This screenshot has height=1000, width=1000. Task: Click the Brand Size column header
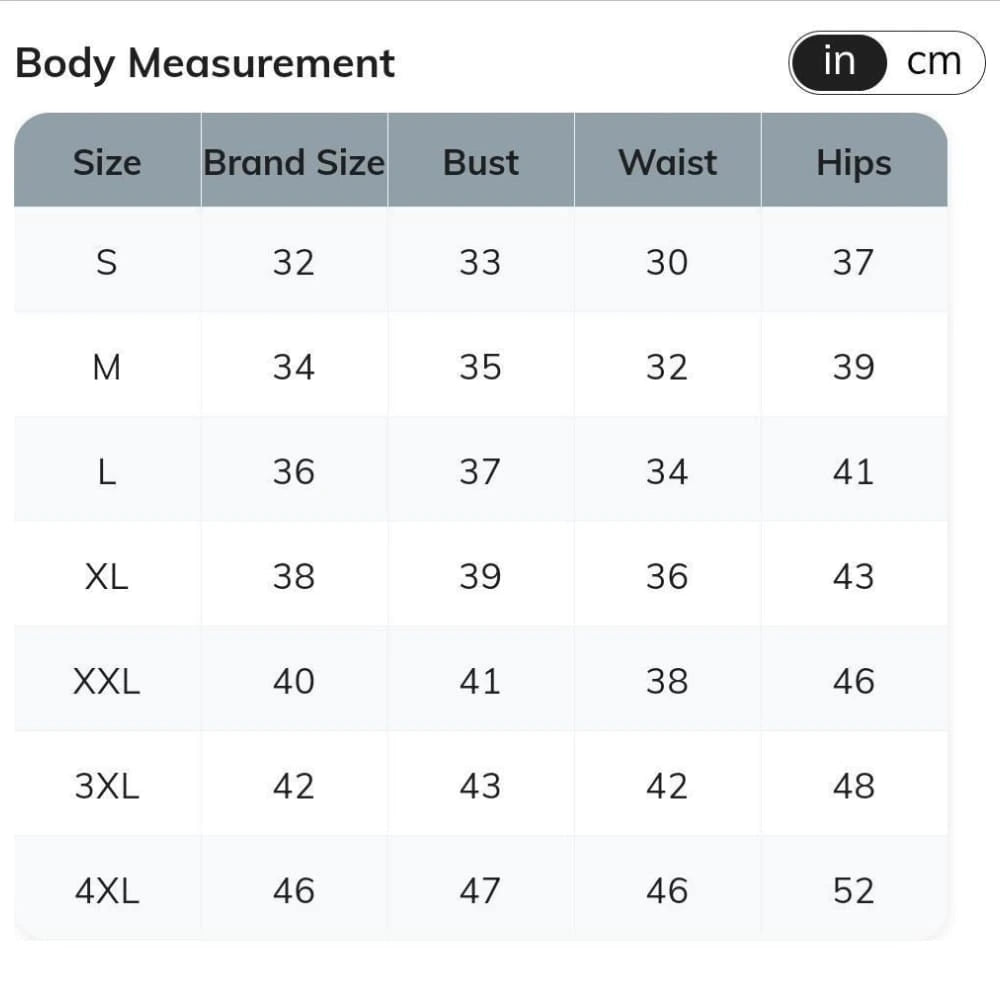(294, 162)
